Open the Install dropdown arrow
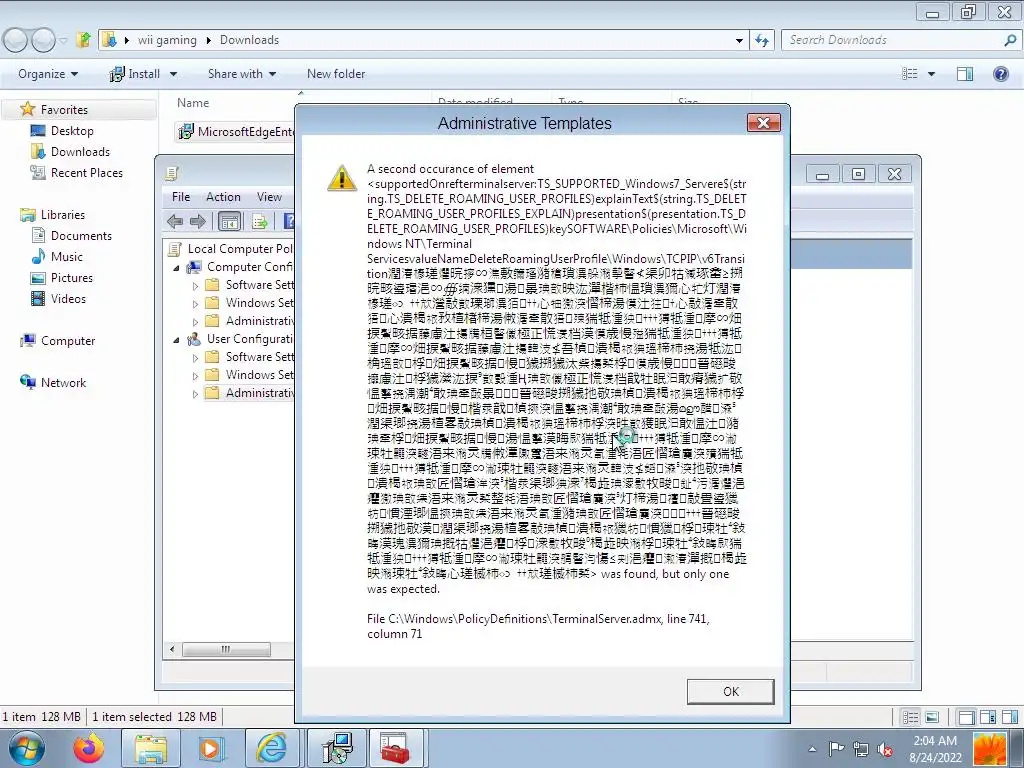The width and height of the screenshot is (1024, 768). 174,74
